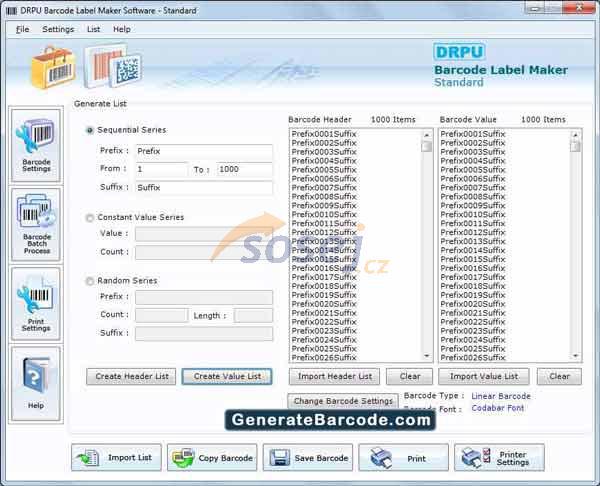The height and width of the screenshot is (486, 600).
Task: Open the Settings menu
Action: (x=58, y=29)
